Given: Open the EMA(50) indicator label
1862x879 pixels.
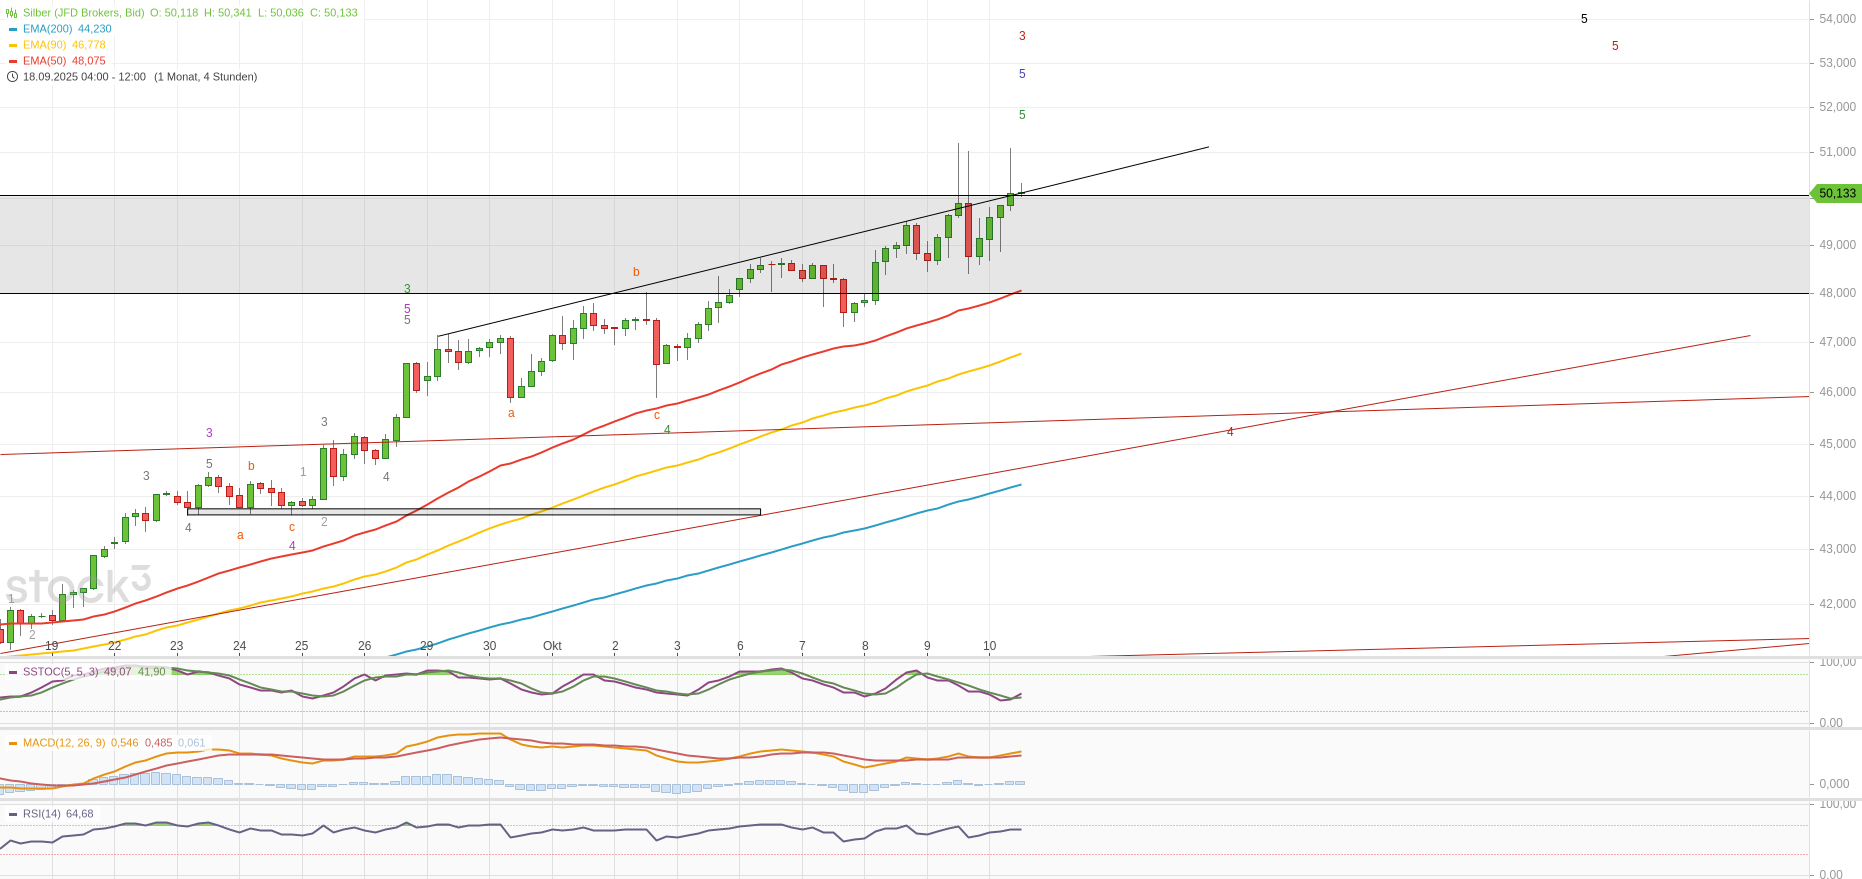Looking at the screenshot, I should [44, 61].
